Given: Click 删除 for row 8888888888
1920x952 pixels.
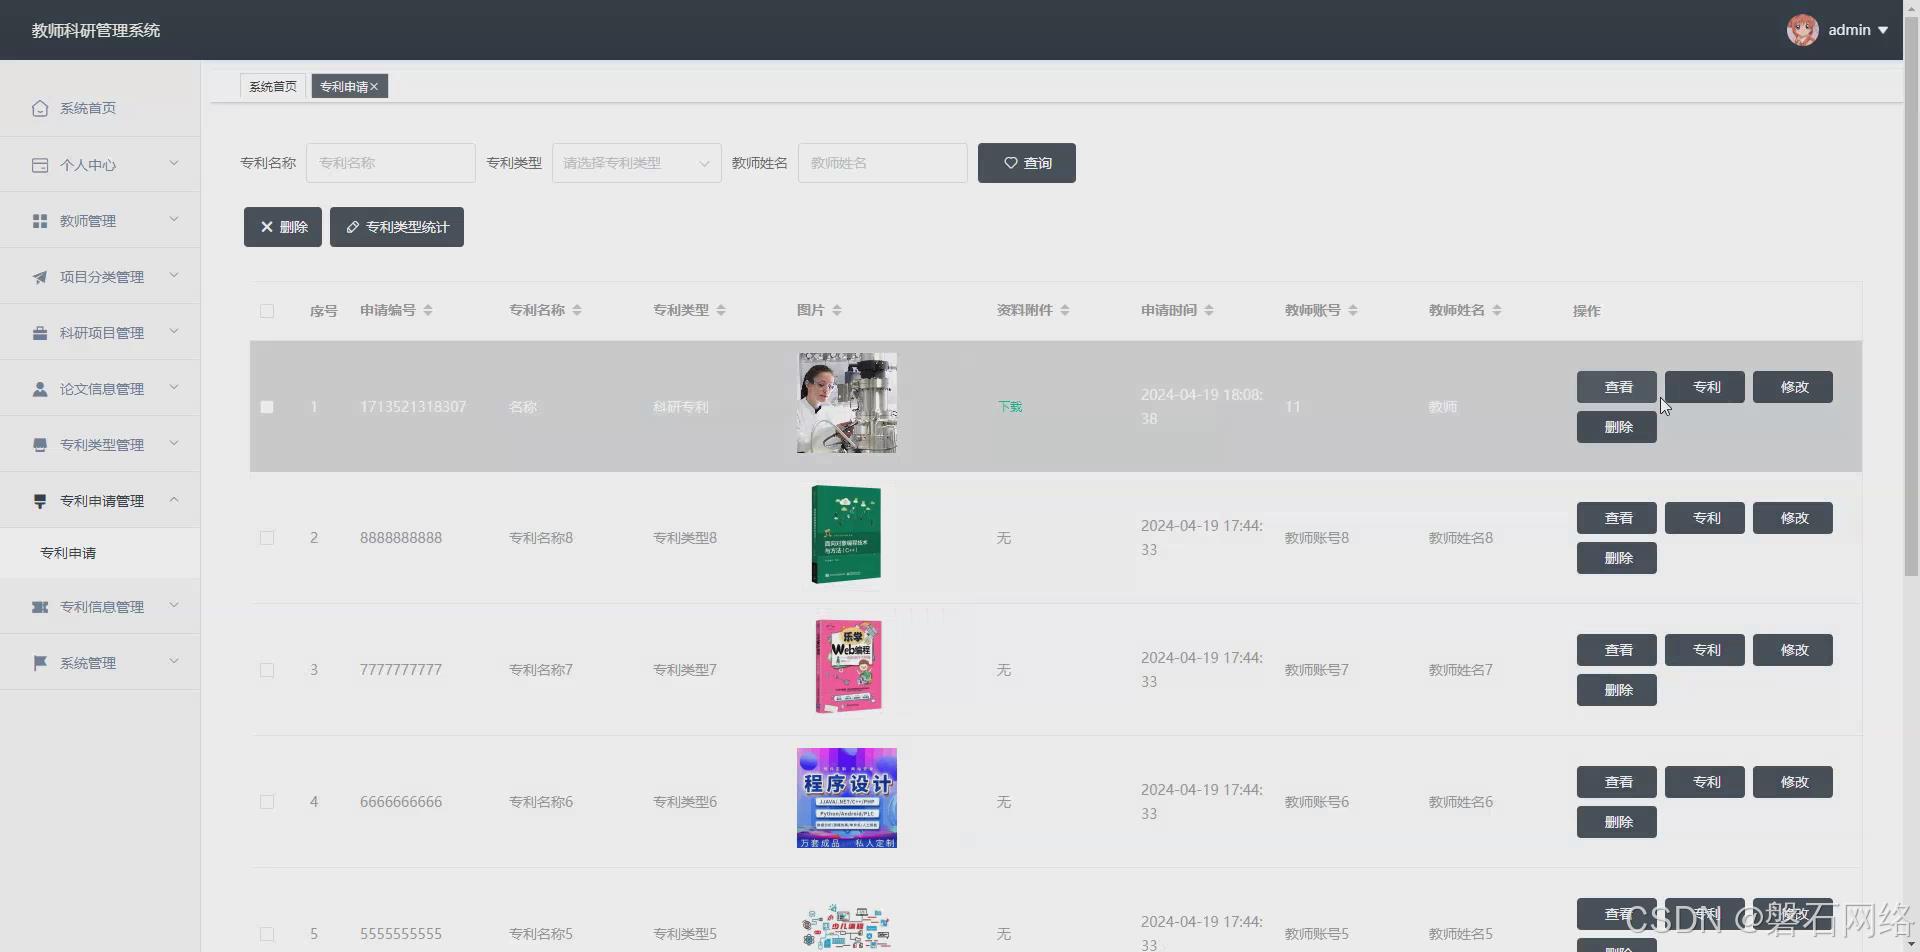Looking at the screenshot, I should (x=1617, y=558).
